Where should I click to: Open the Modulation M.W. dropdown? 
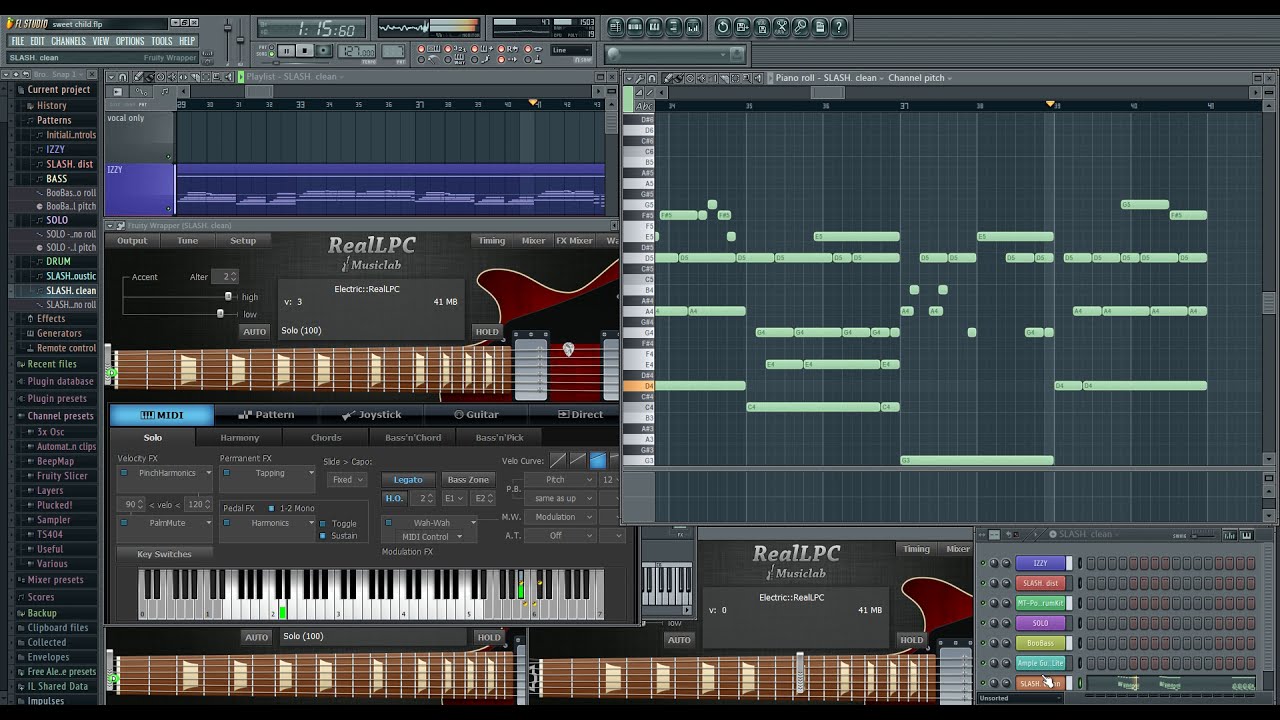click(560, 517)
